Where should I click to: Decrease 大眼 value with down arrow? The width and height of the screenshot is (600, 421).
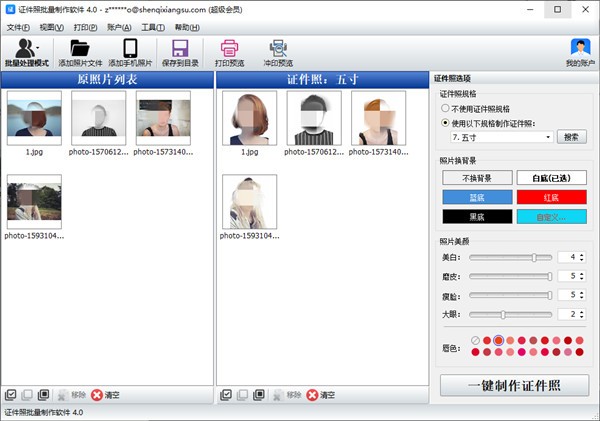(582, 317)
